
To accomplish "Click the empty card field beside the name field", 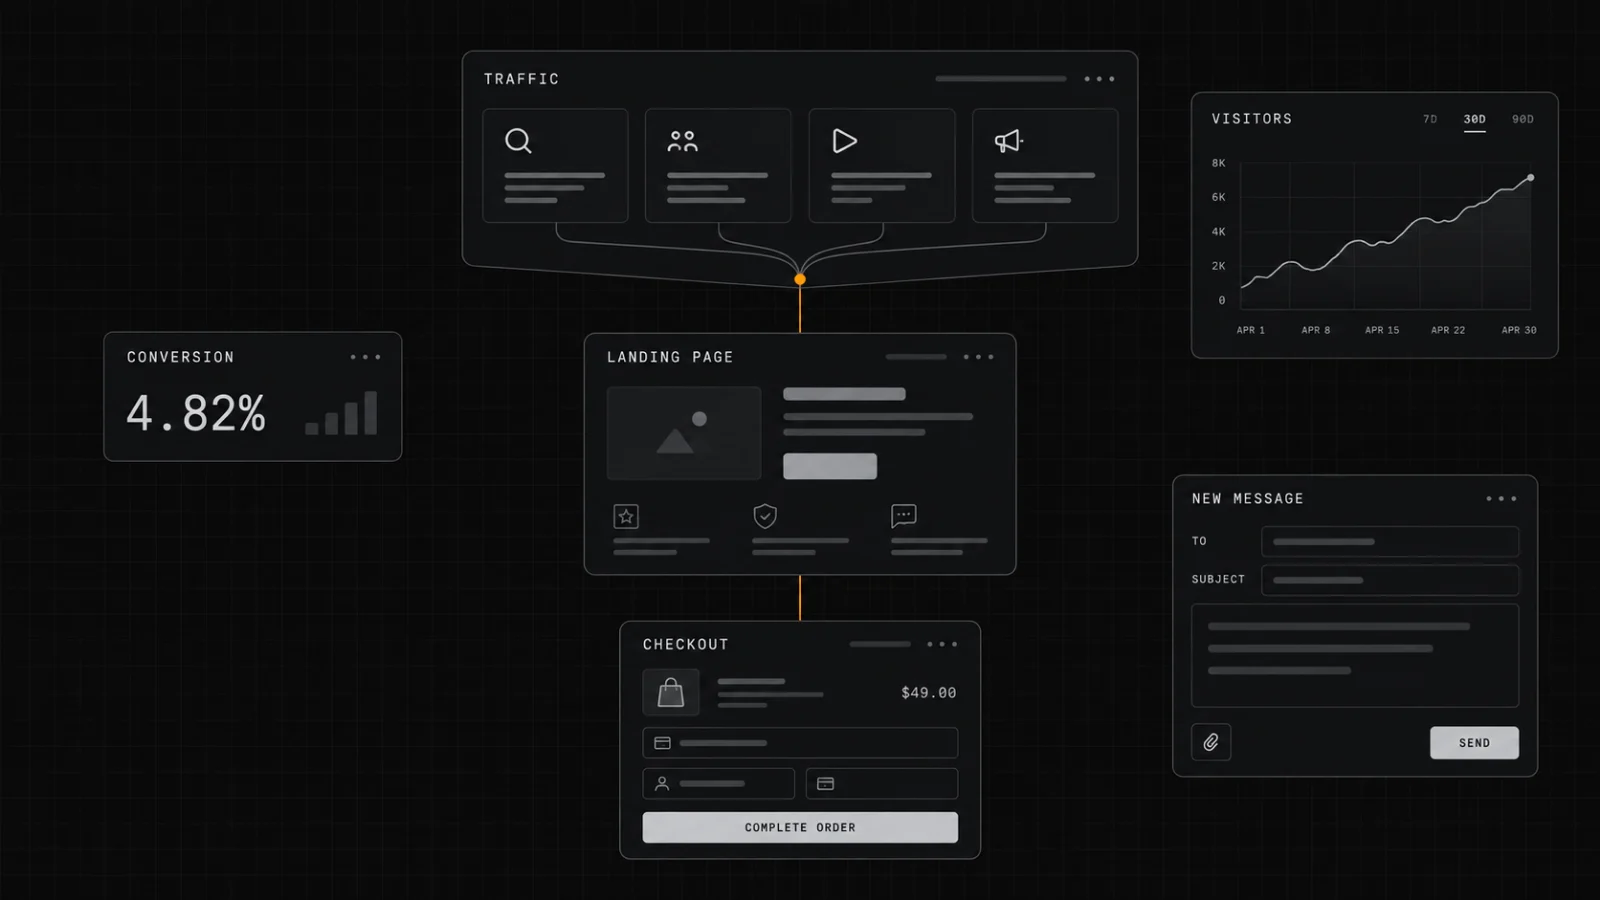I will (x=882, y=783).
